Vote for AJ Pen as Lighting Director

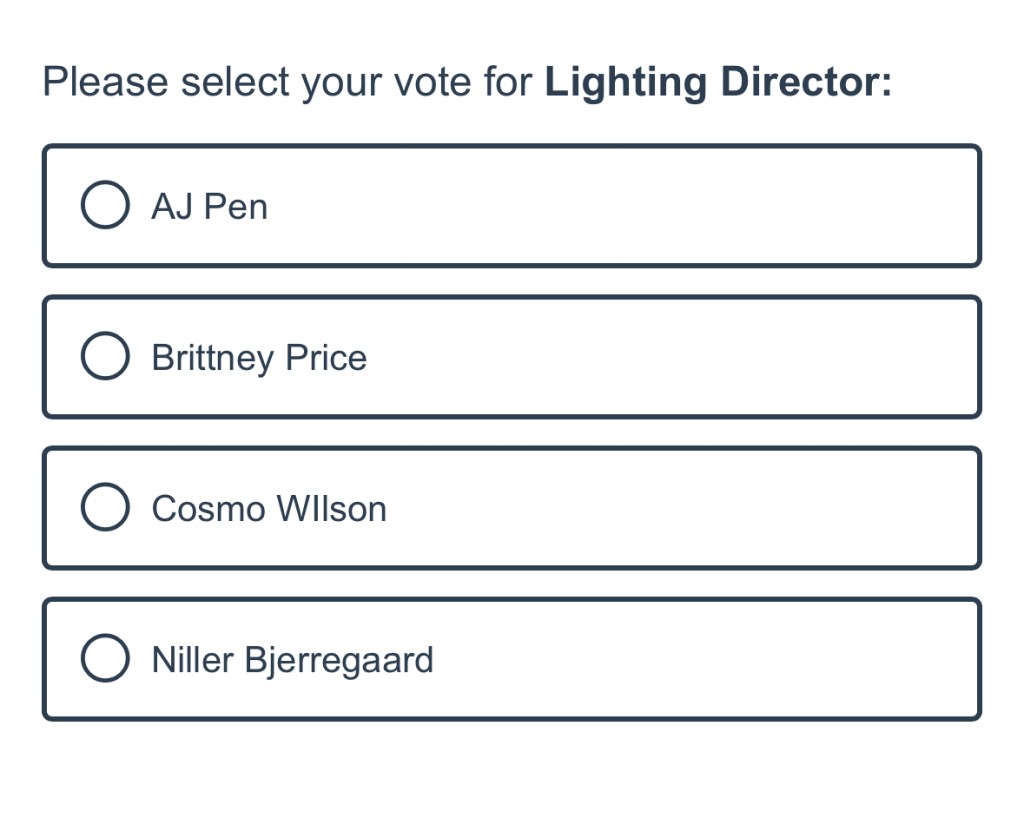105,205
